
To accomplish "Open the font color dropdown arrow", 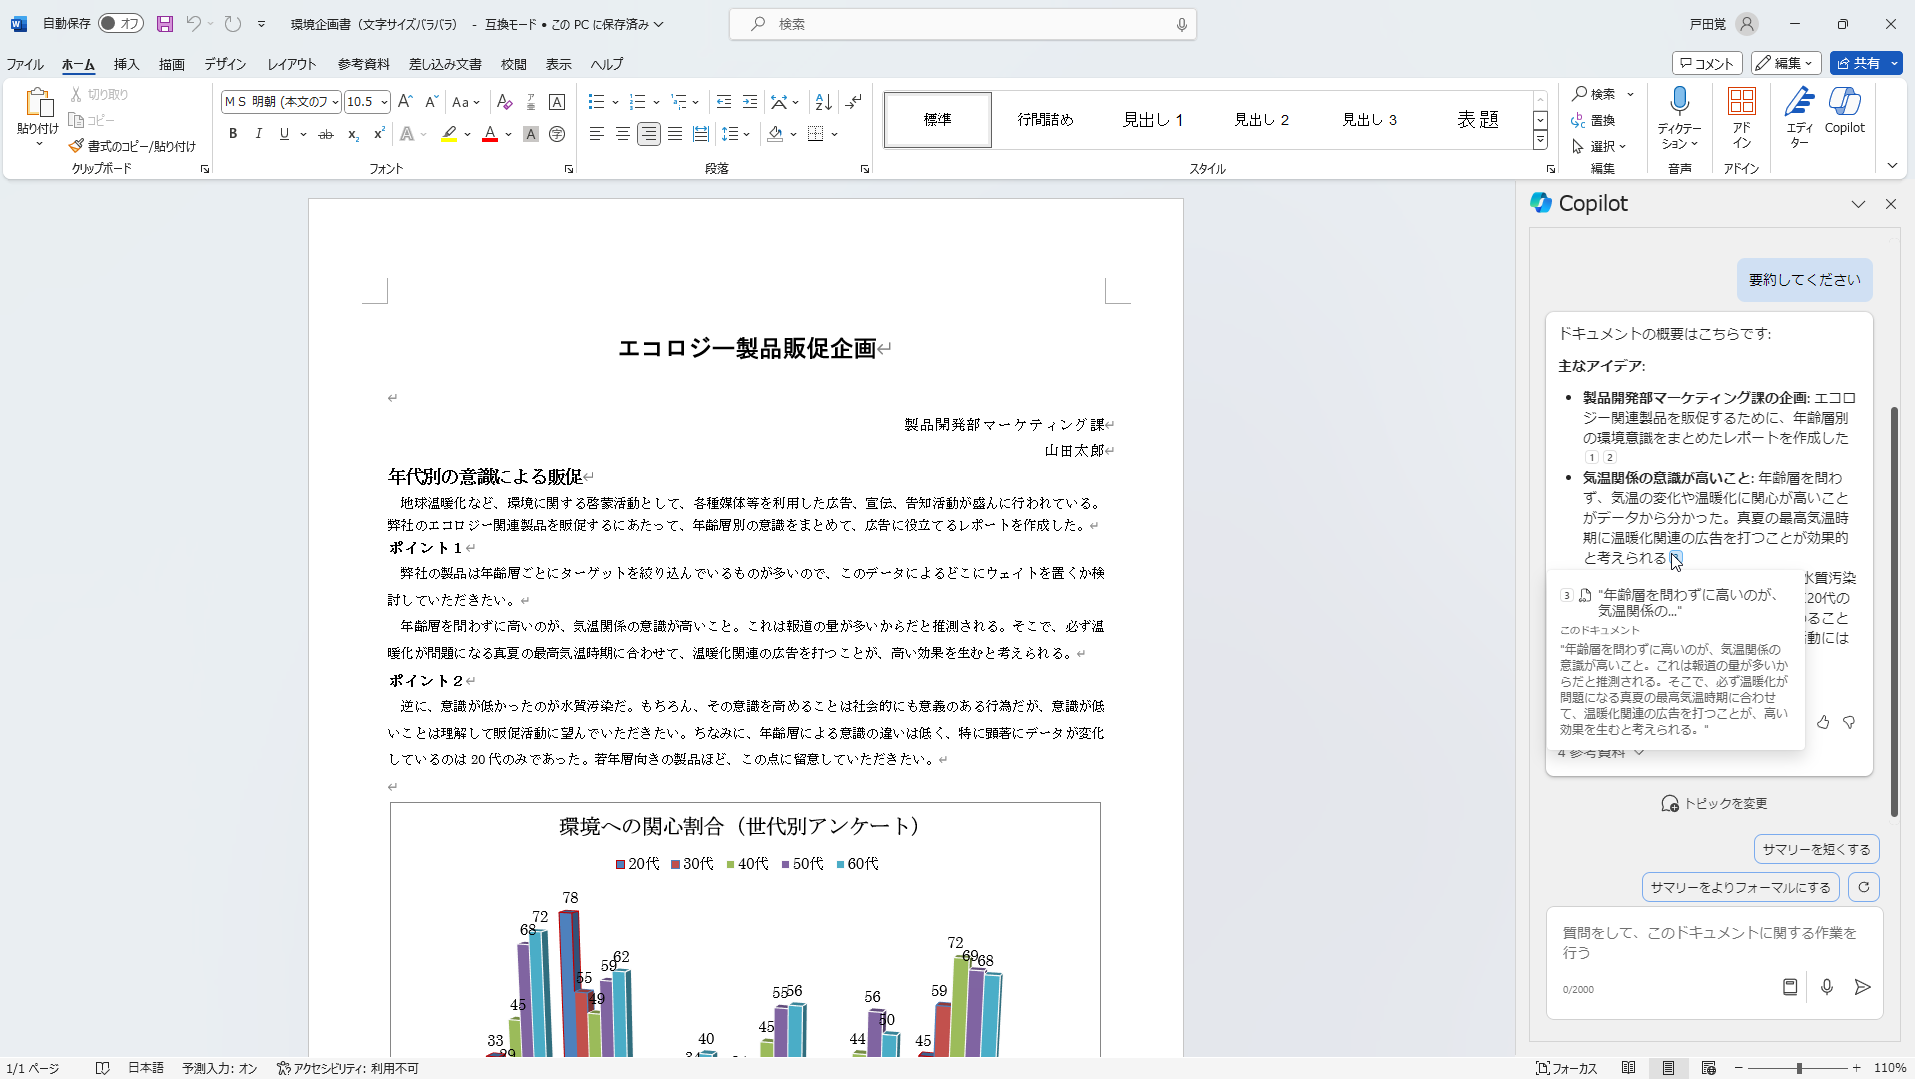I will (508, 134).
